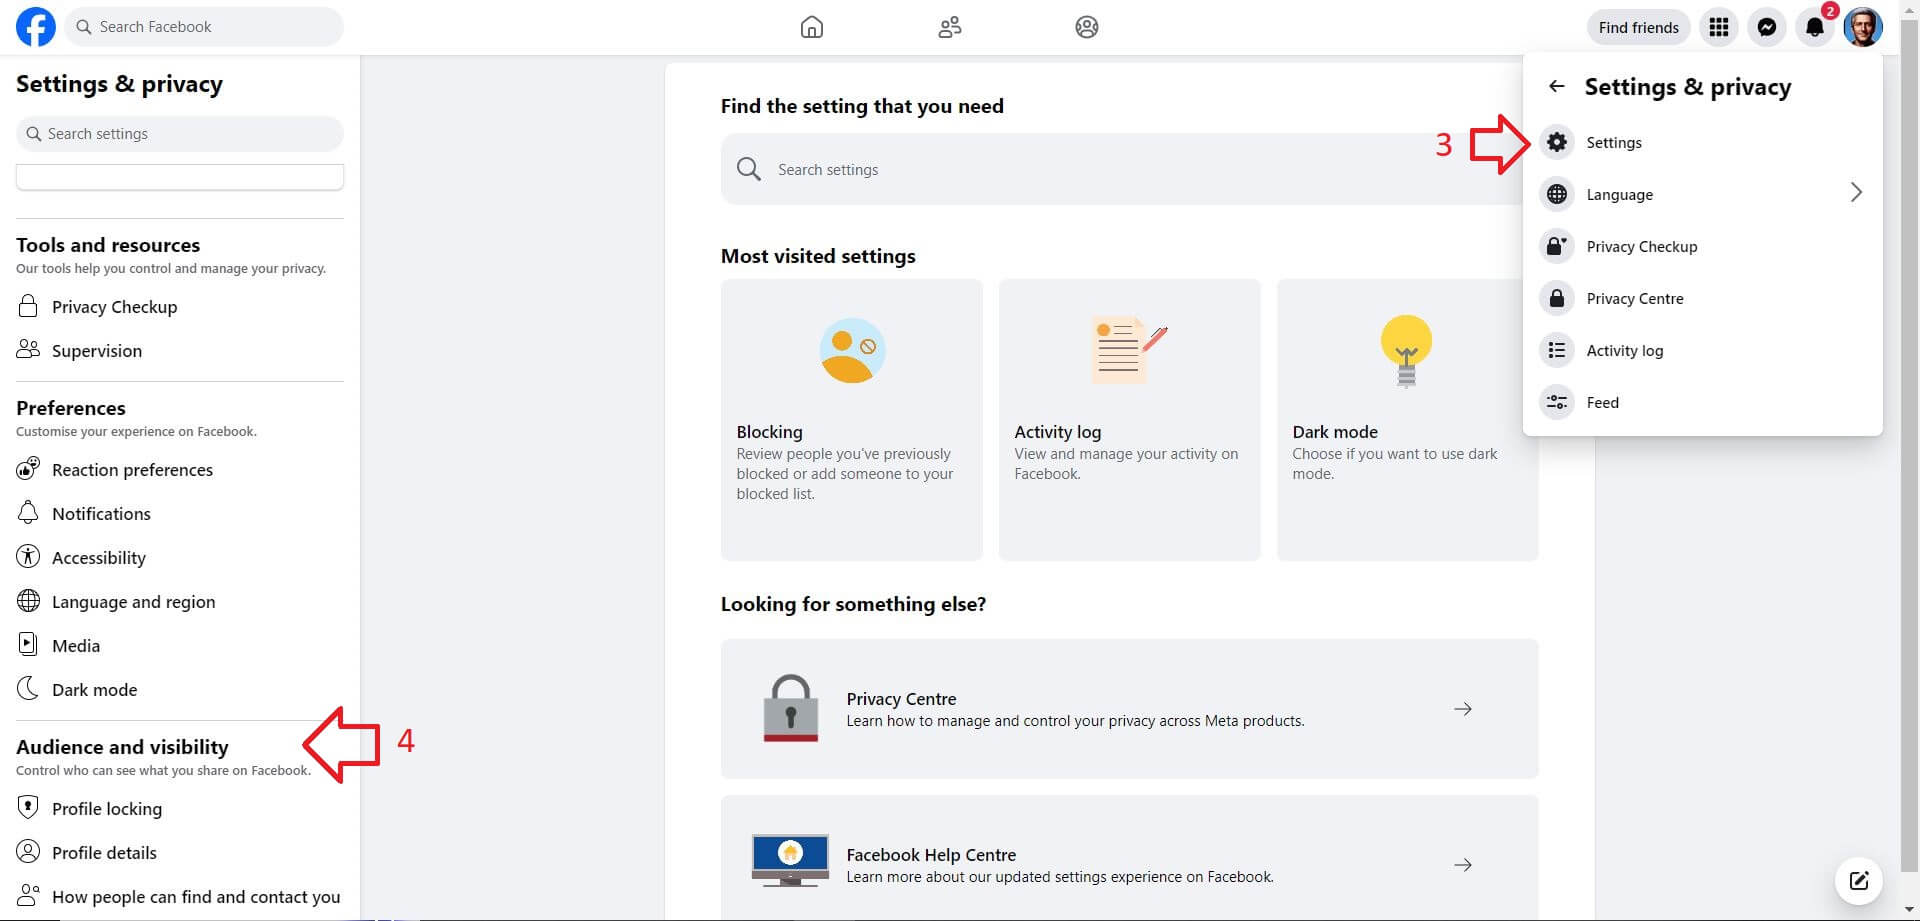Viewport: 1920px width, 921px height.
Task: Click the Find friends button
Action: point(1638,27)
